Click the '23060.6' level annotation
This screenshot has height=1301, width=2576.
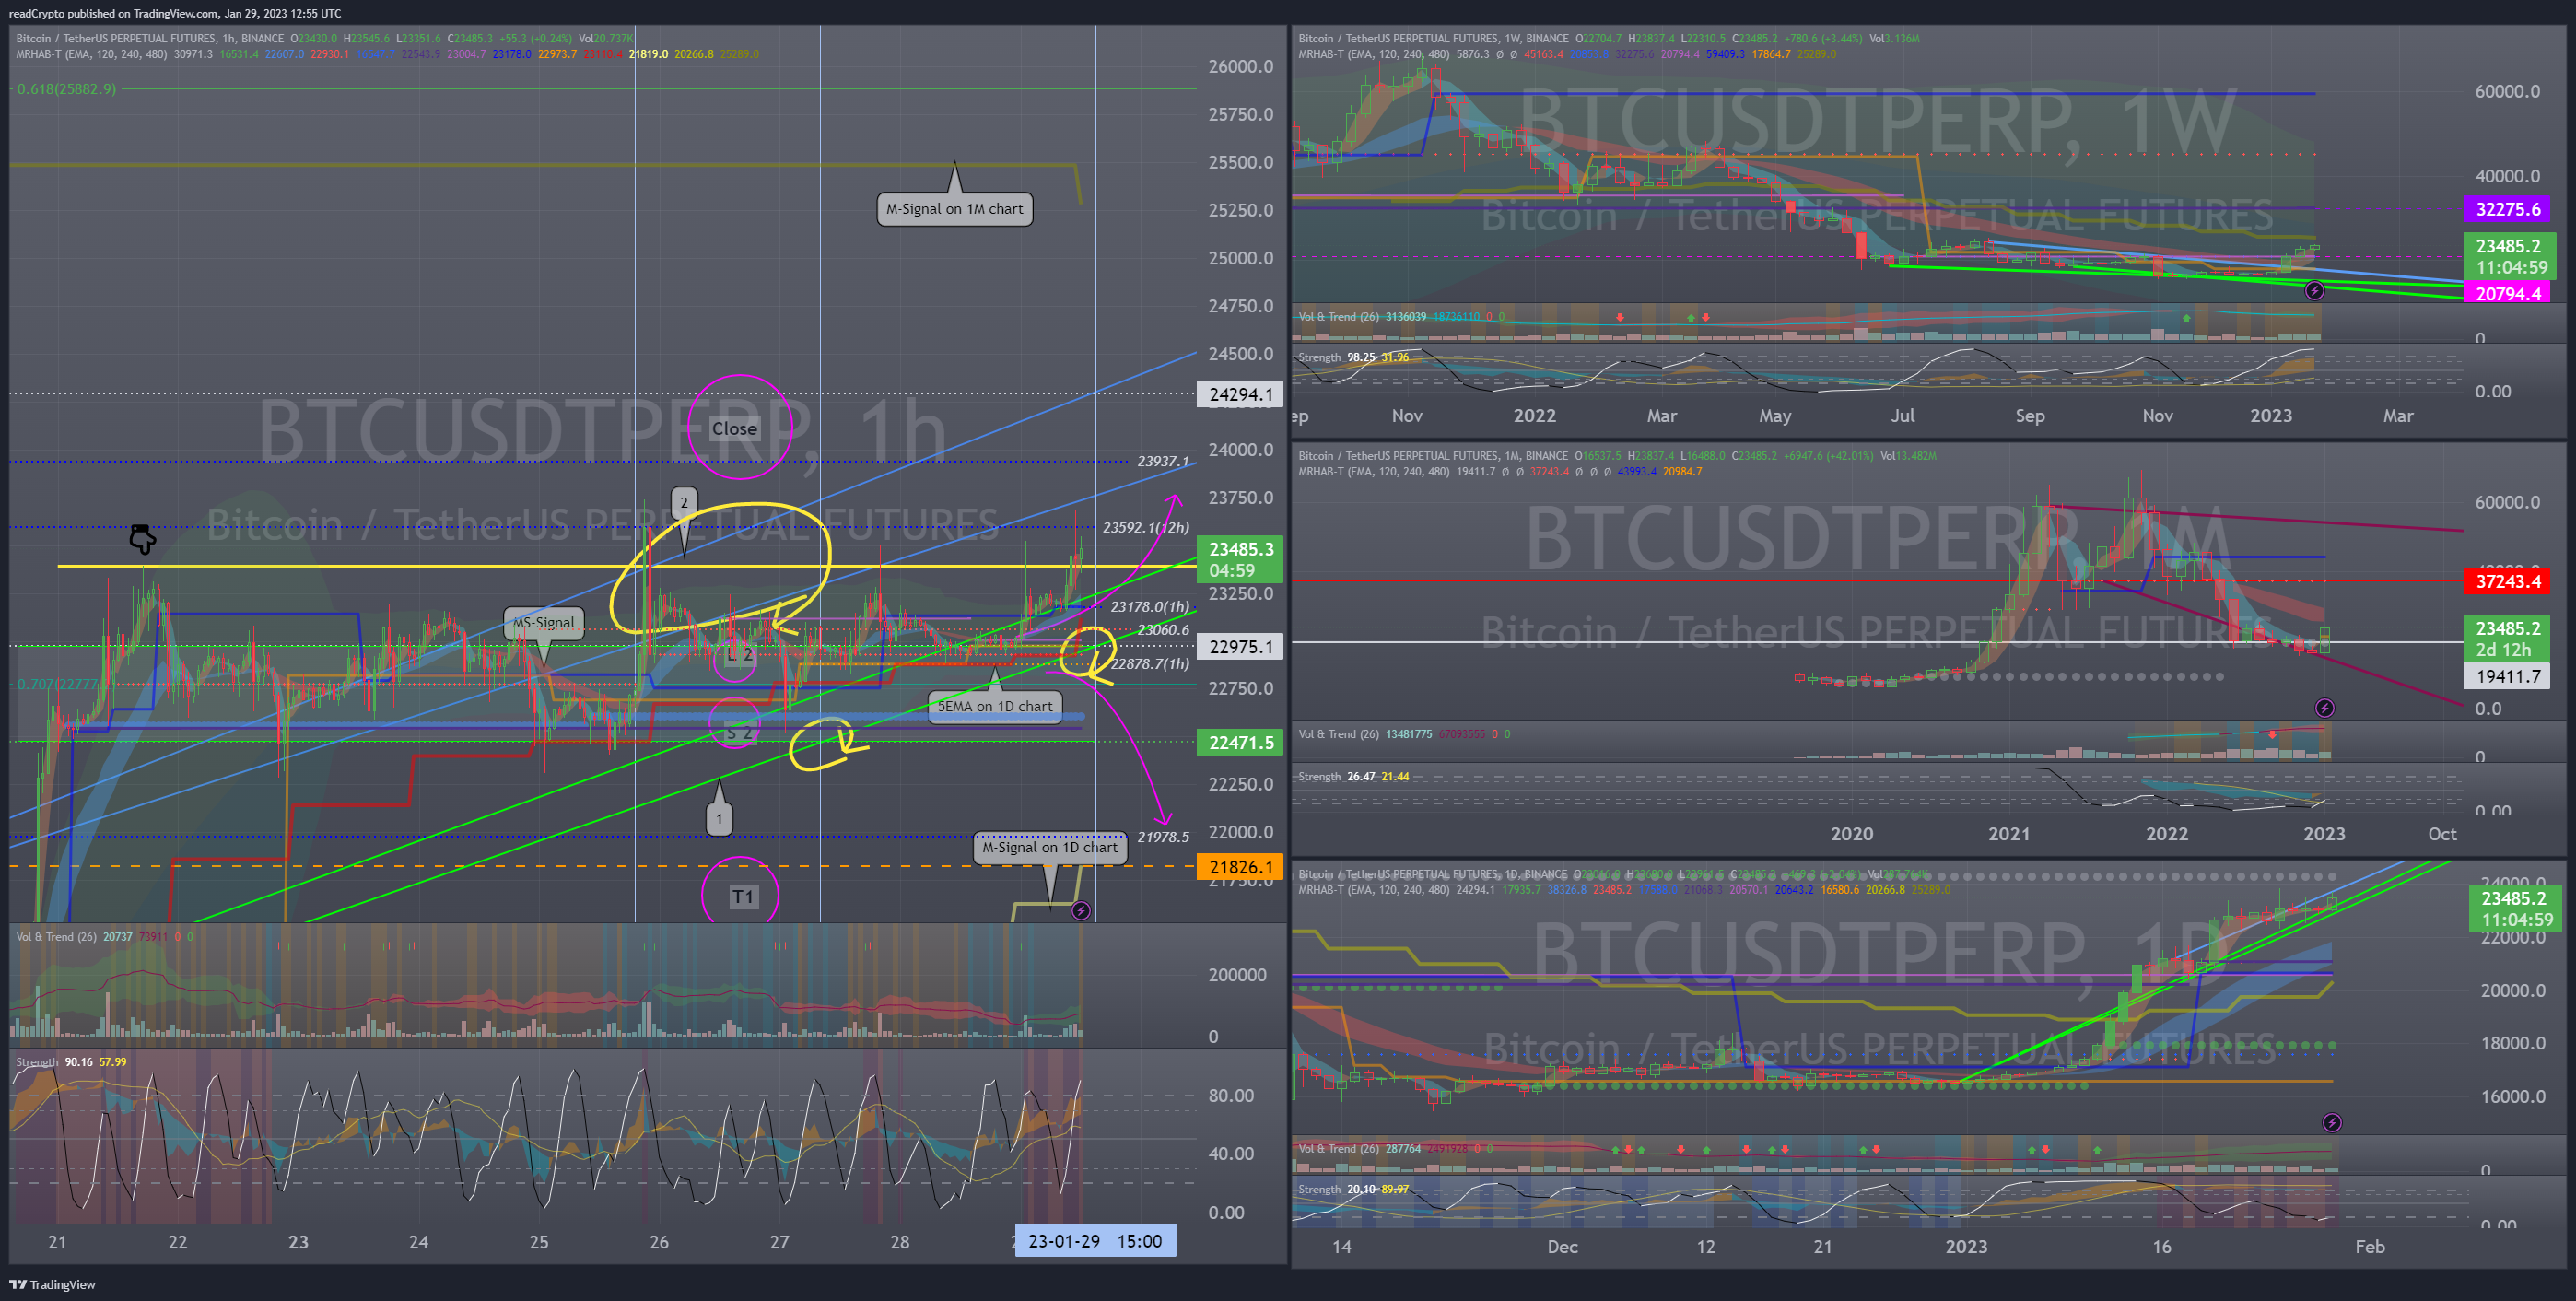click(x=1163, y=629)
